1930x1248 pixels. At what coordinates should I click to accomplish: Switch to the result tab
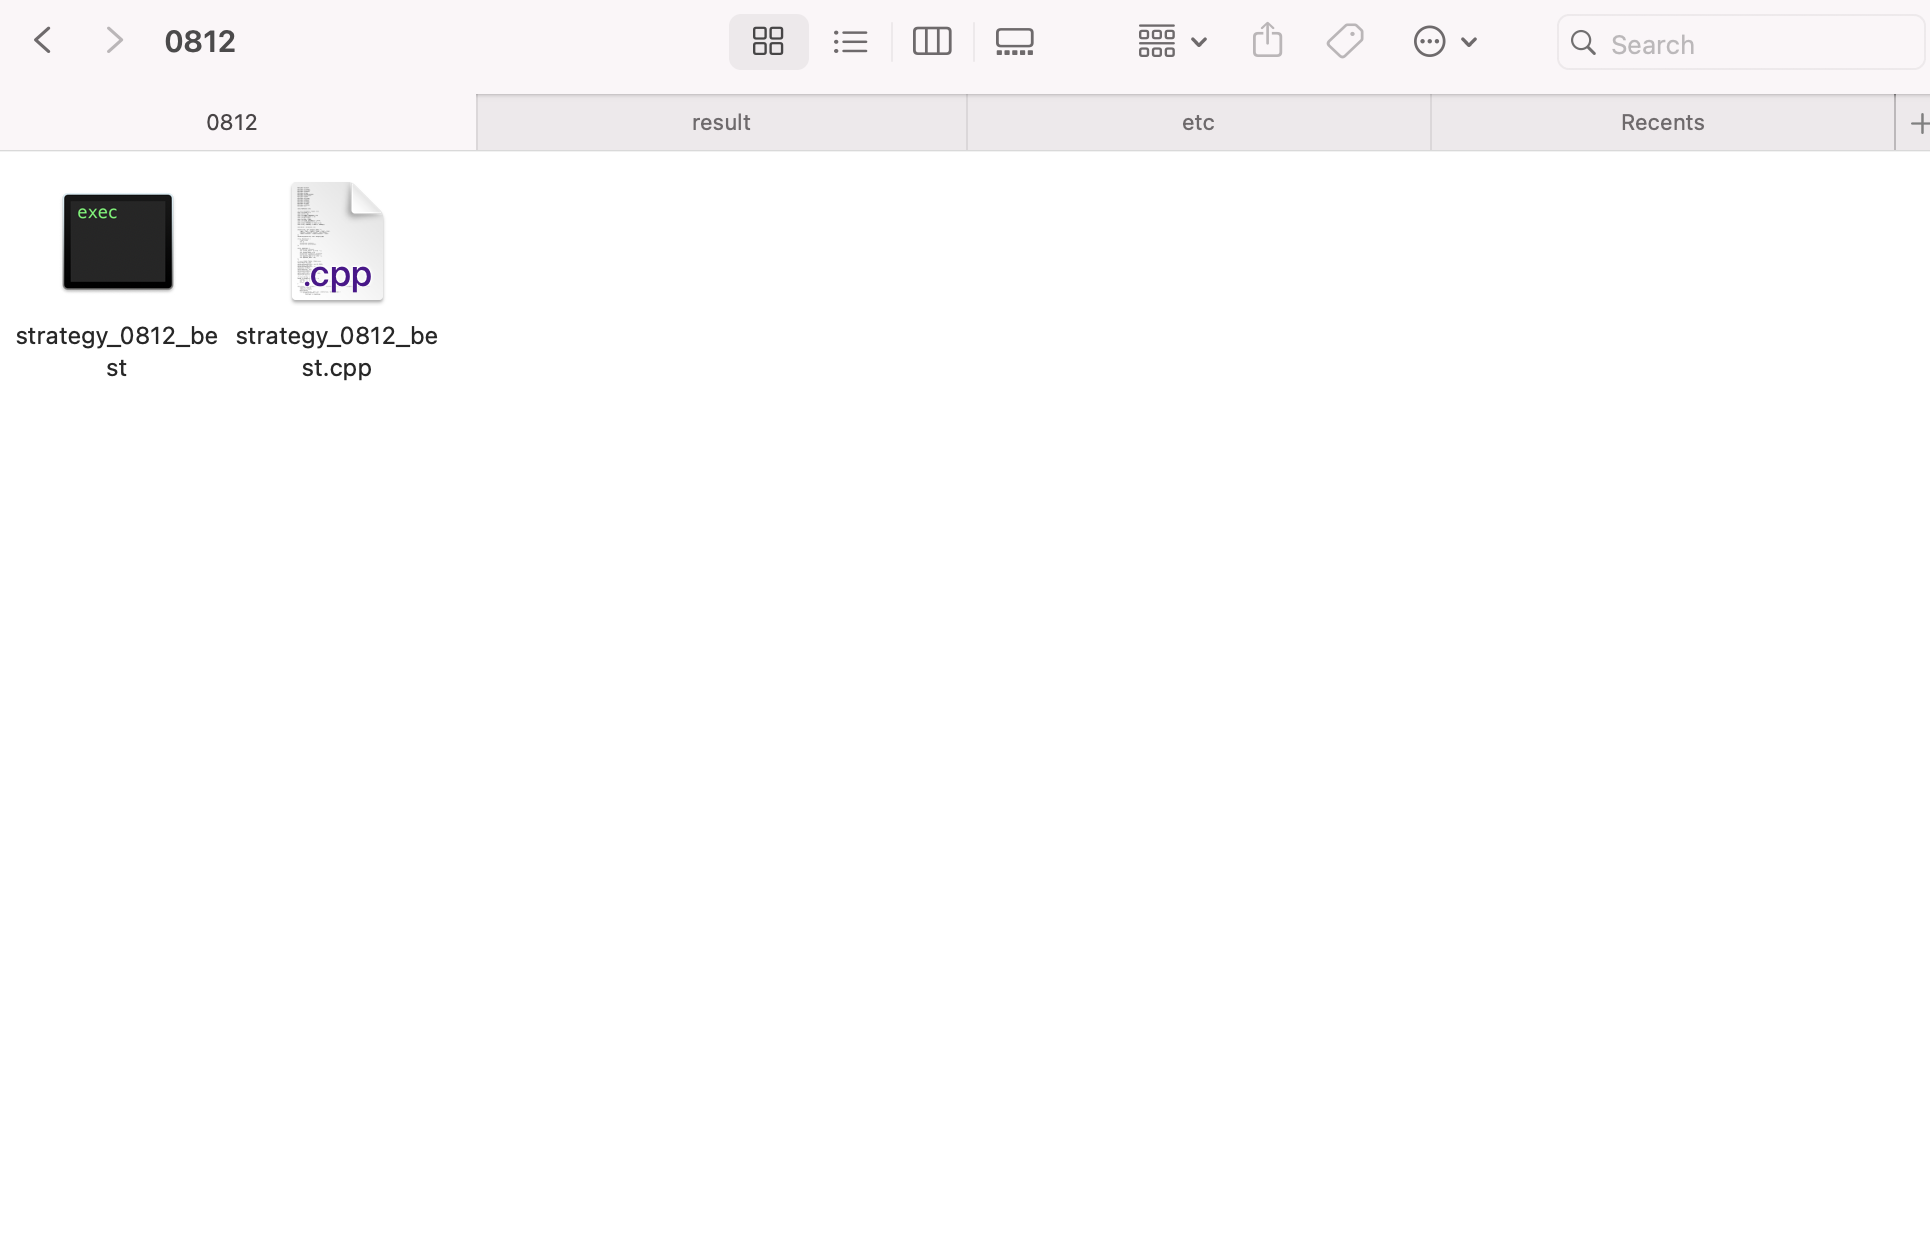click(x=721, y=122)
